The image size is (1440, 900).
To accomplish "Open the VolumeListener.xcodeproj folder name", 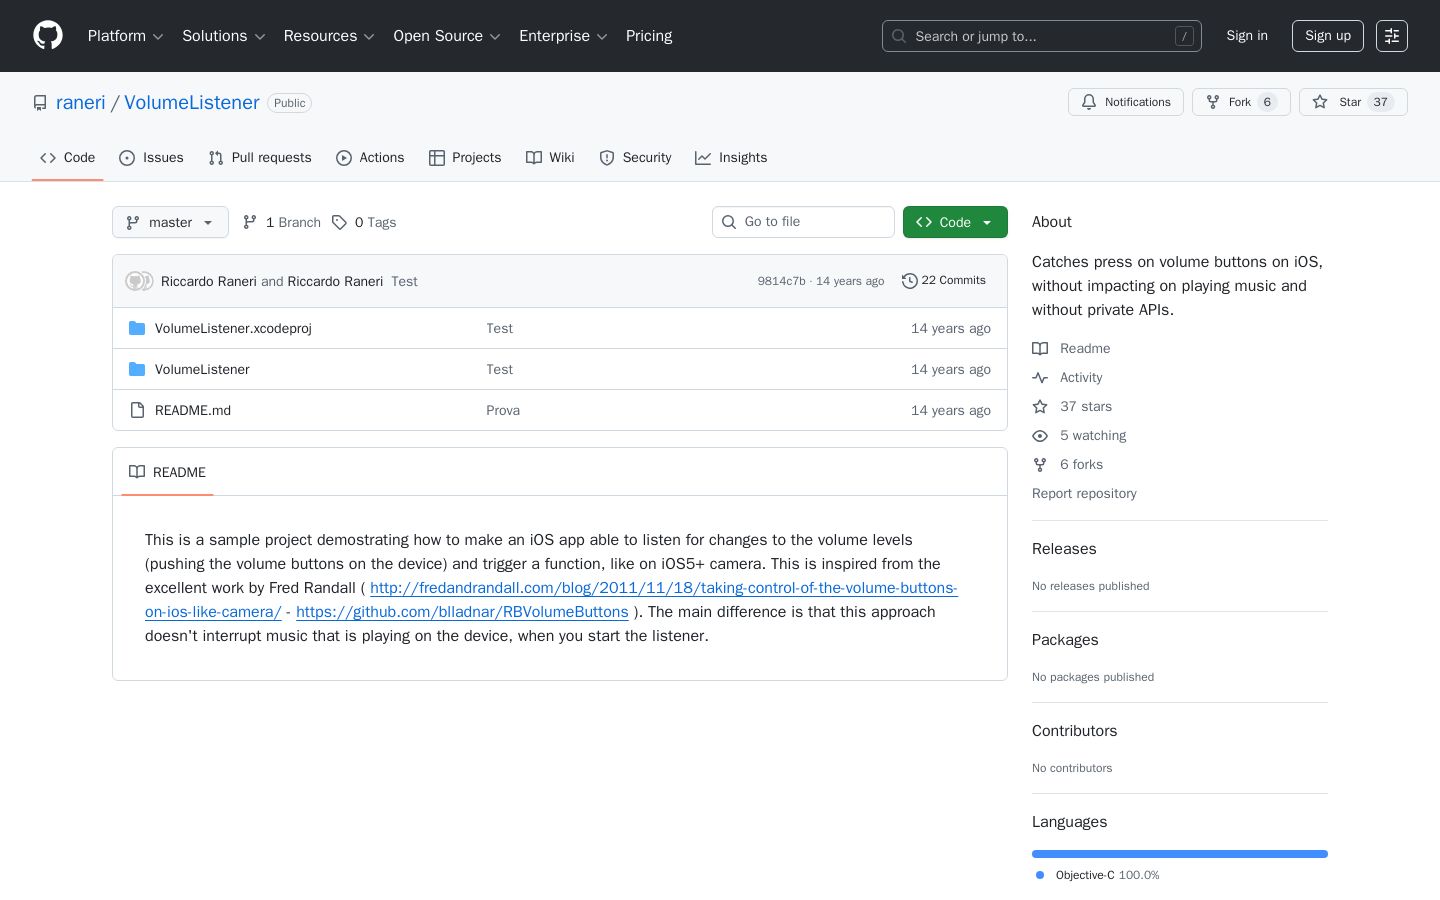I will point(233,328).
